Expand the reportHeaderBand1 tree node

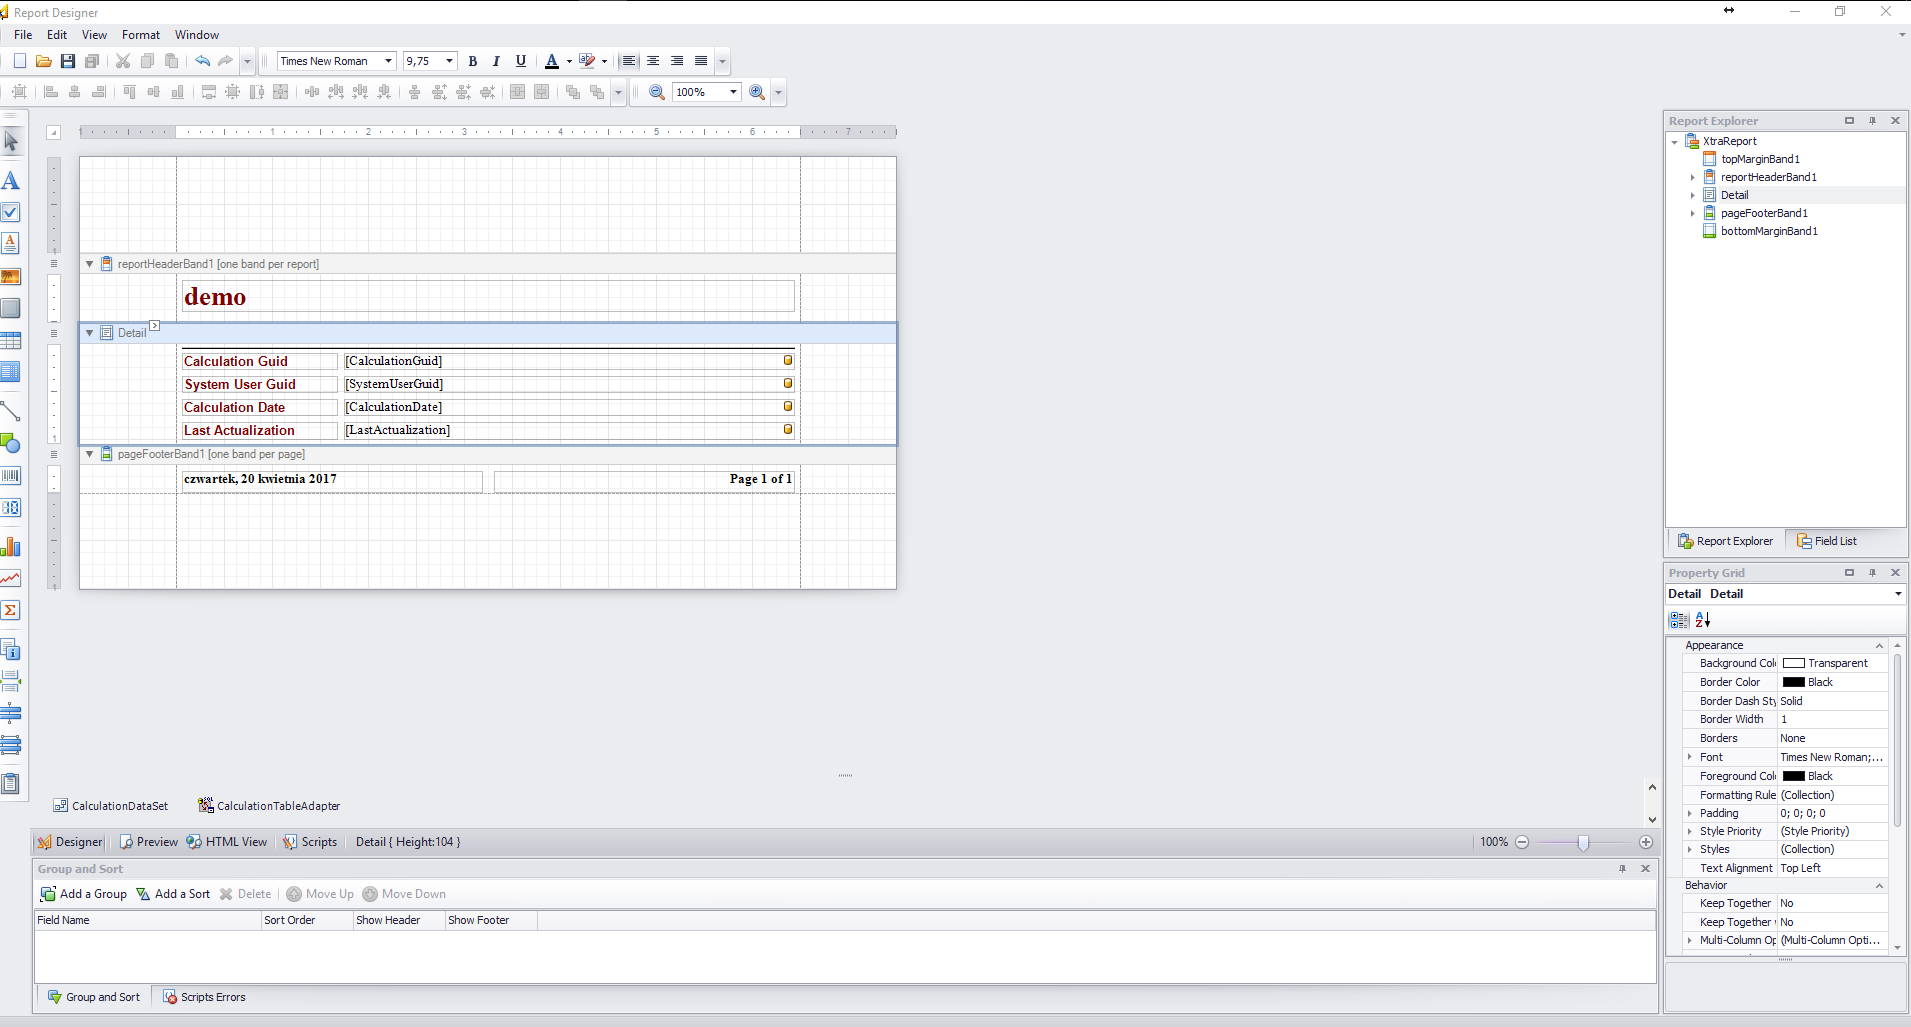[1693, 177]
